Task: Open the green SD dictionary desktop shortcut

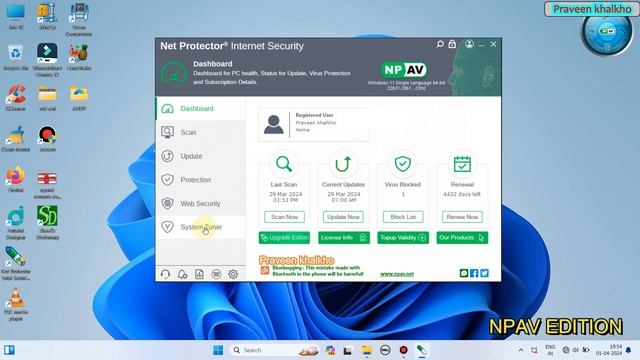Action: tap(47, 222)
